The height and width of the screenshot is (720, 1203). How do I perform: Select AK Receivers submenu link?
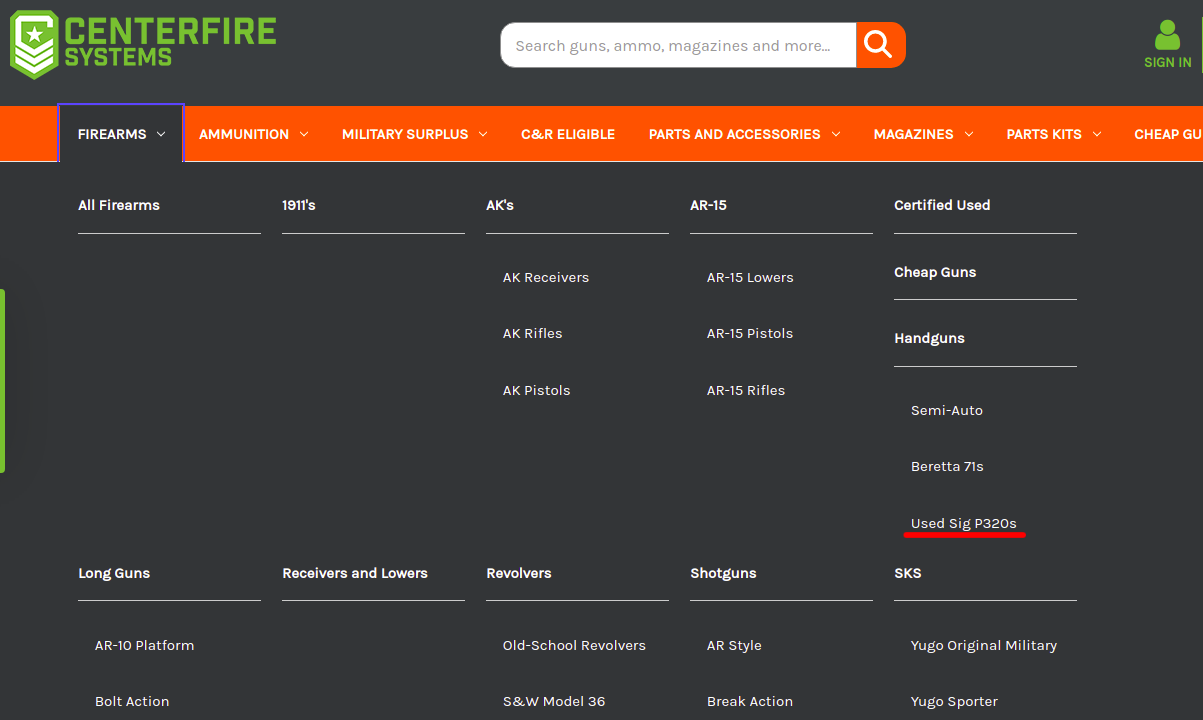coord(546,277)
